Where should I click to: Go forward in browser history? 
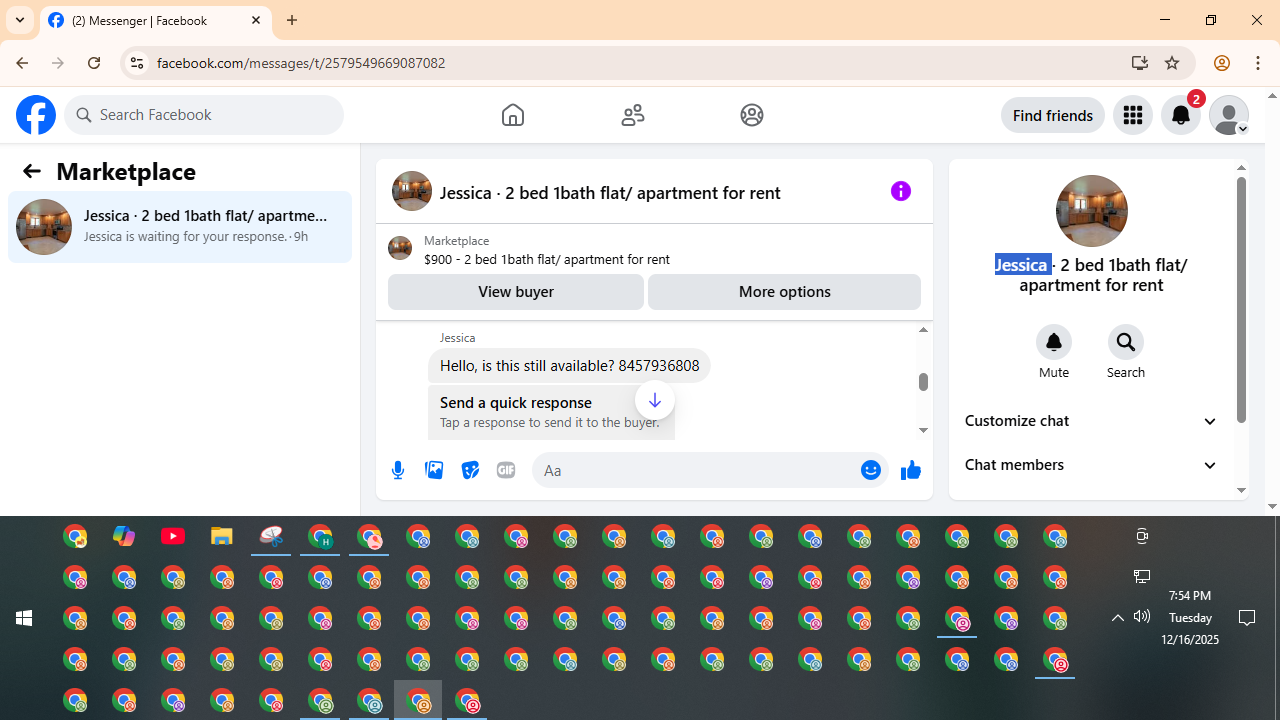pyautogui.click(x=58, y=63)
